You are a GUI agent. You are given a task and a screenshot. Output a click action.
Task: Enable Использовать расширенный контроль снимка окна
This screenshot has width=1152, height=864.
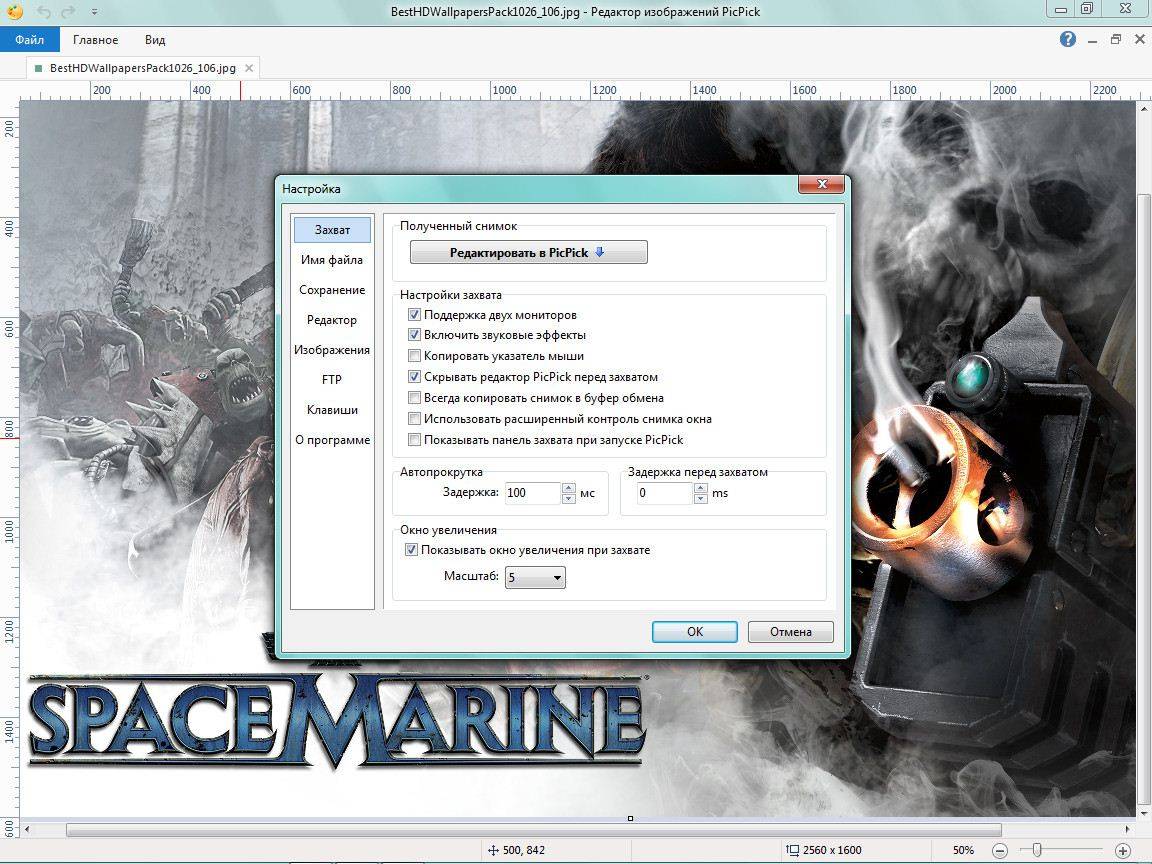(x=414, y=420)
